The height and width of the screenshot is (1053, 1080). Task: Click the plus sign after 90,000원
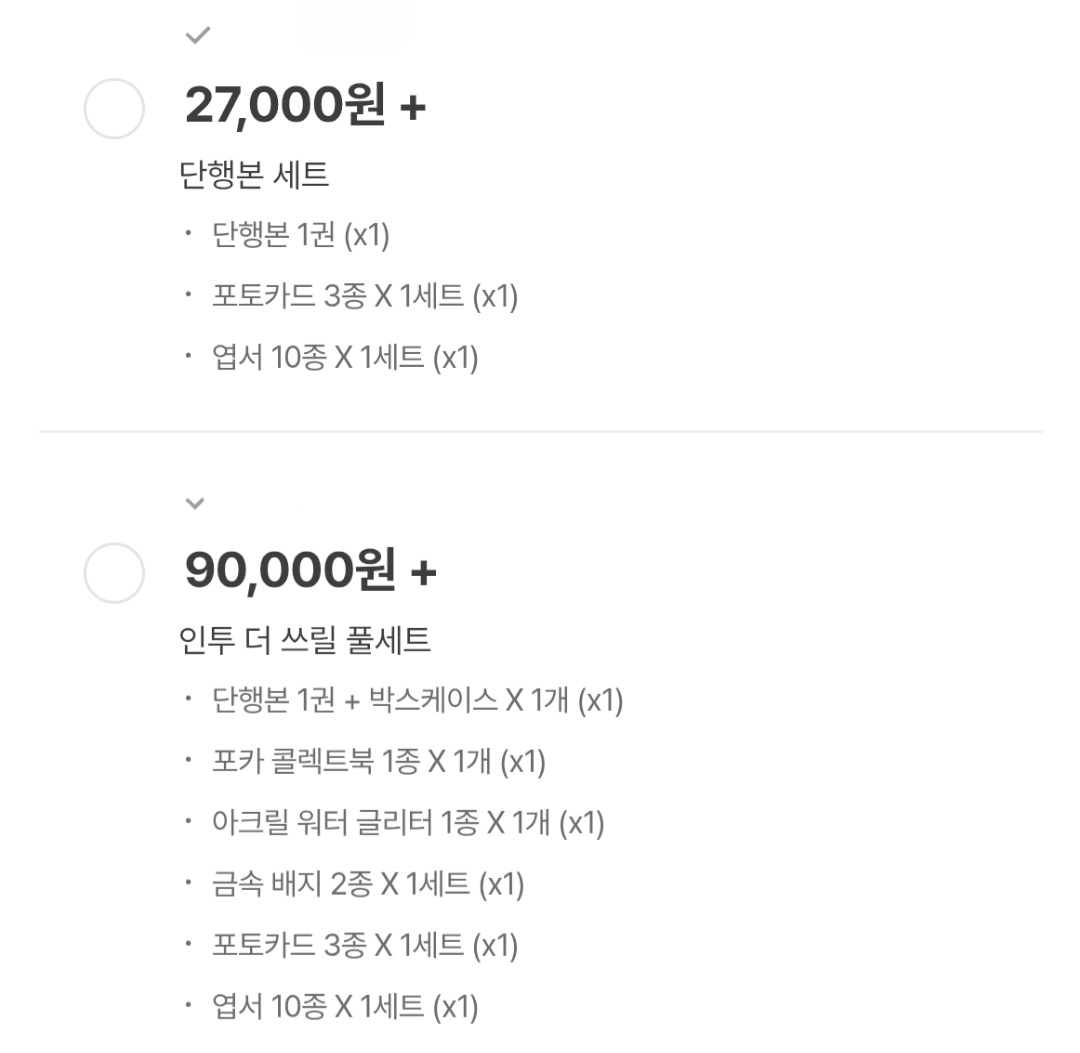[424, 572]
